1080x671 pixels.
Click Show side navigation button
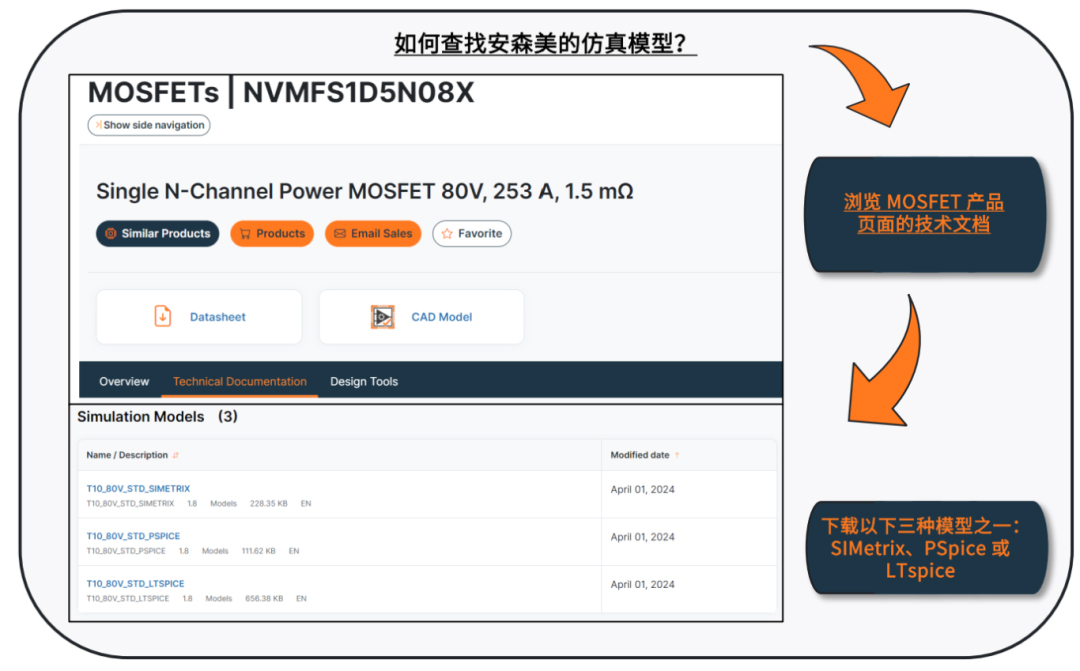(149, 125)
